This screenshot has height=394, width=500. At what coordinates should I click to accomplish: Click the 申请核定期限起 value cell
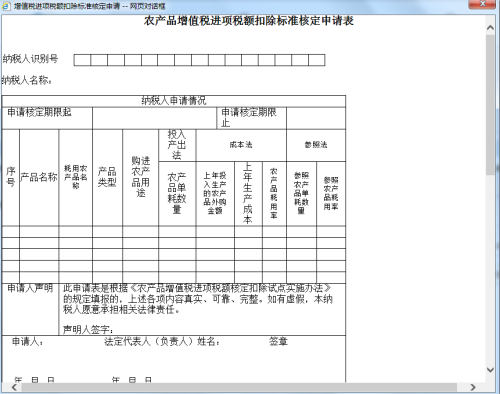[154, 118]
